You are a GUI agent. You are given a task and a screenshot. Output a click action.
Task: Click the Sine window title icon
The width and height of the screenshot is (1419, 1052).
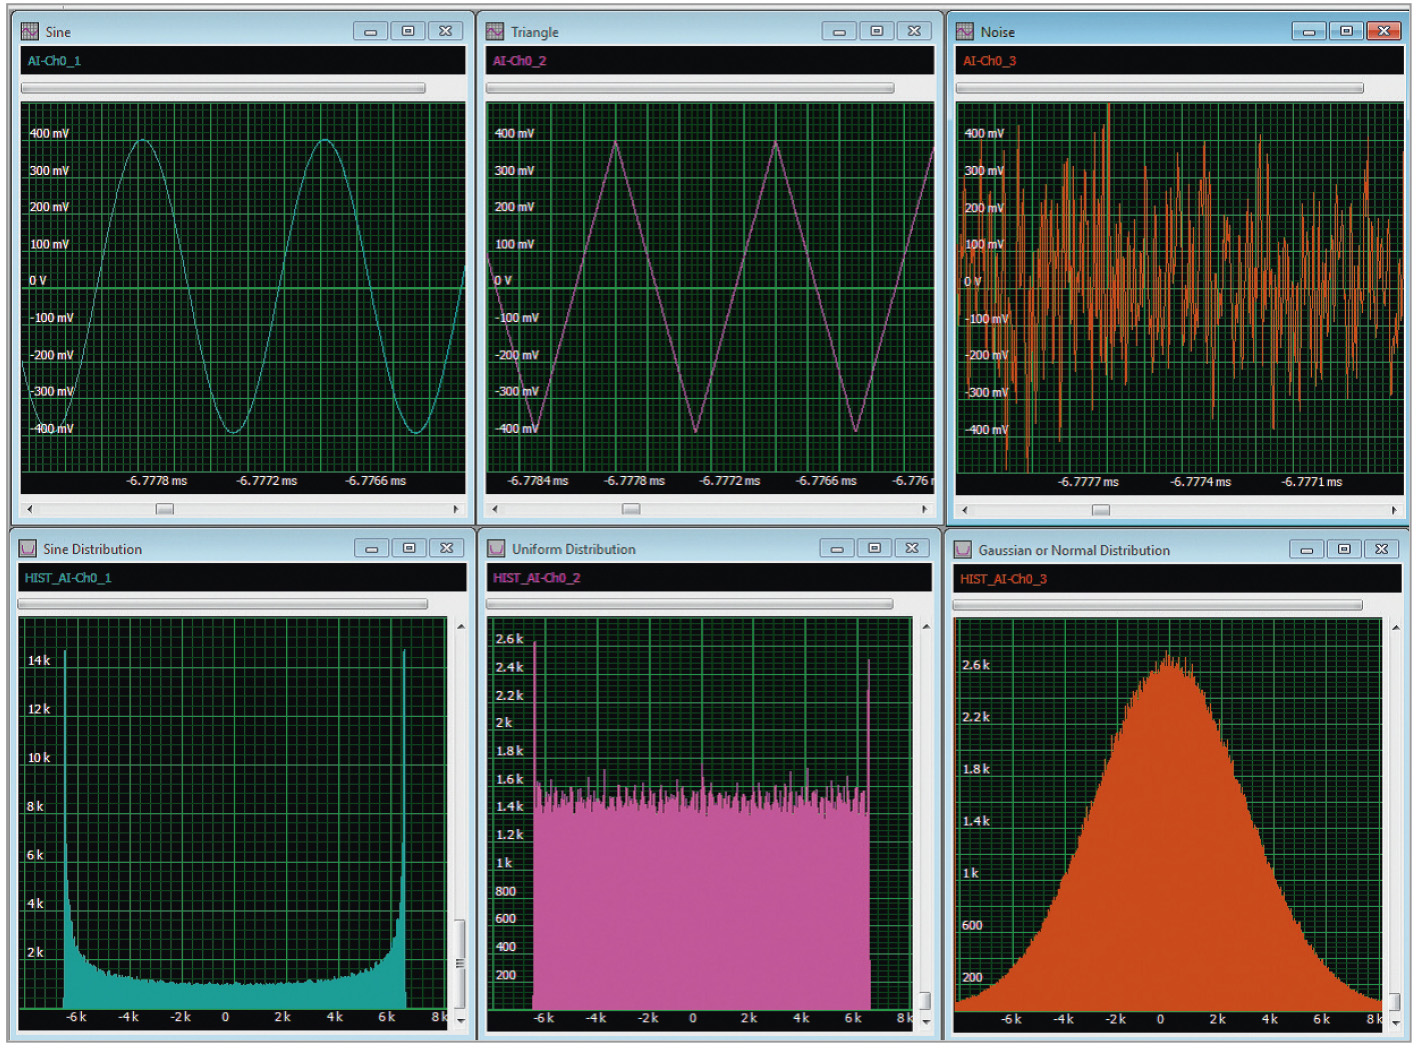[x=30, y=32]
